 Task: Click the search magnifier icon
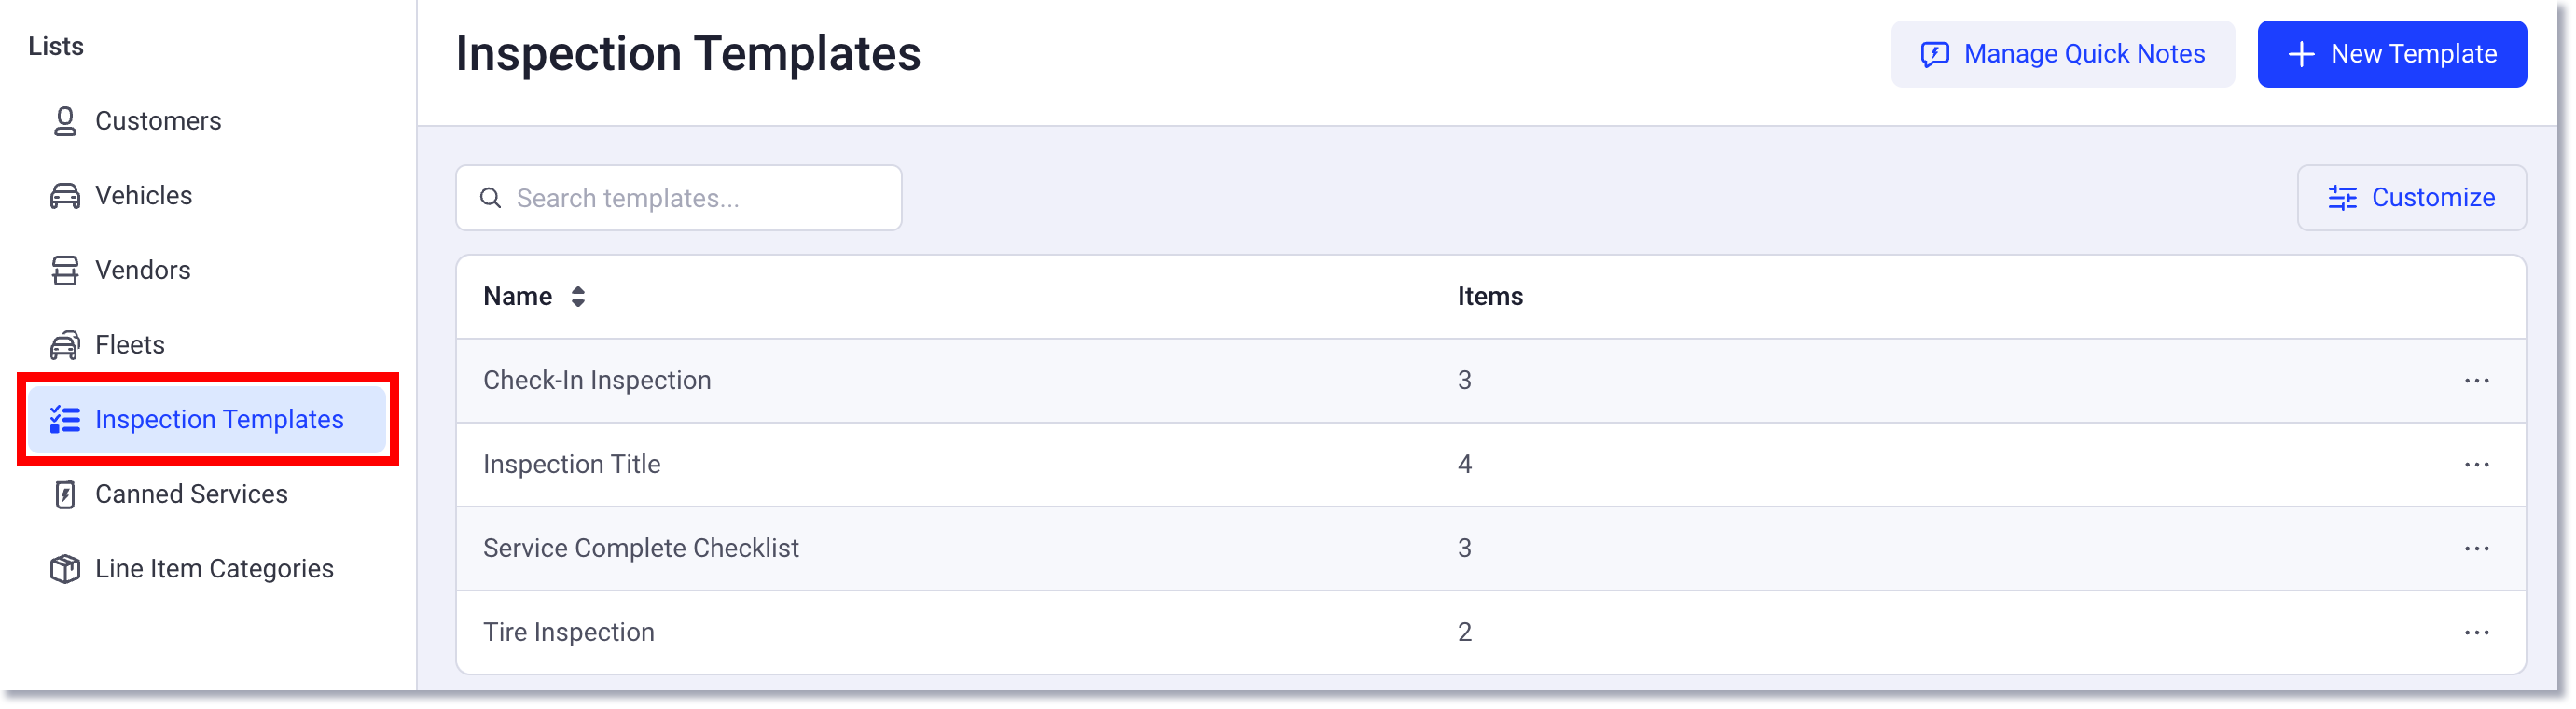tap(491, 198)
